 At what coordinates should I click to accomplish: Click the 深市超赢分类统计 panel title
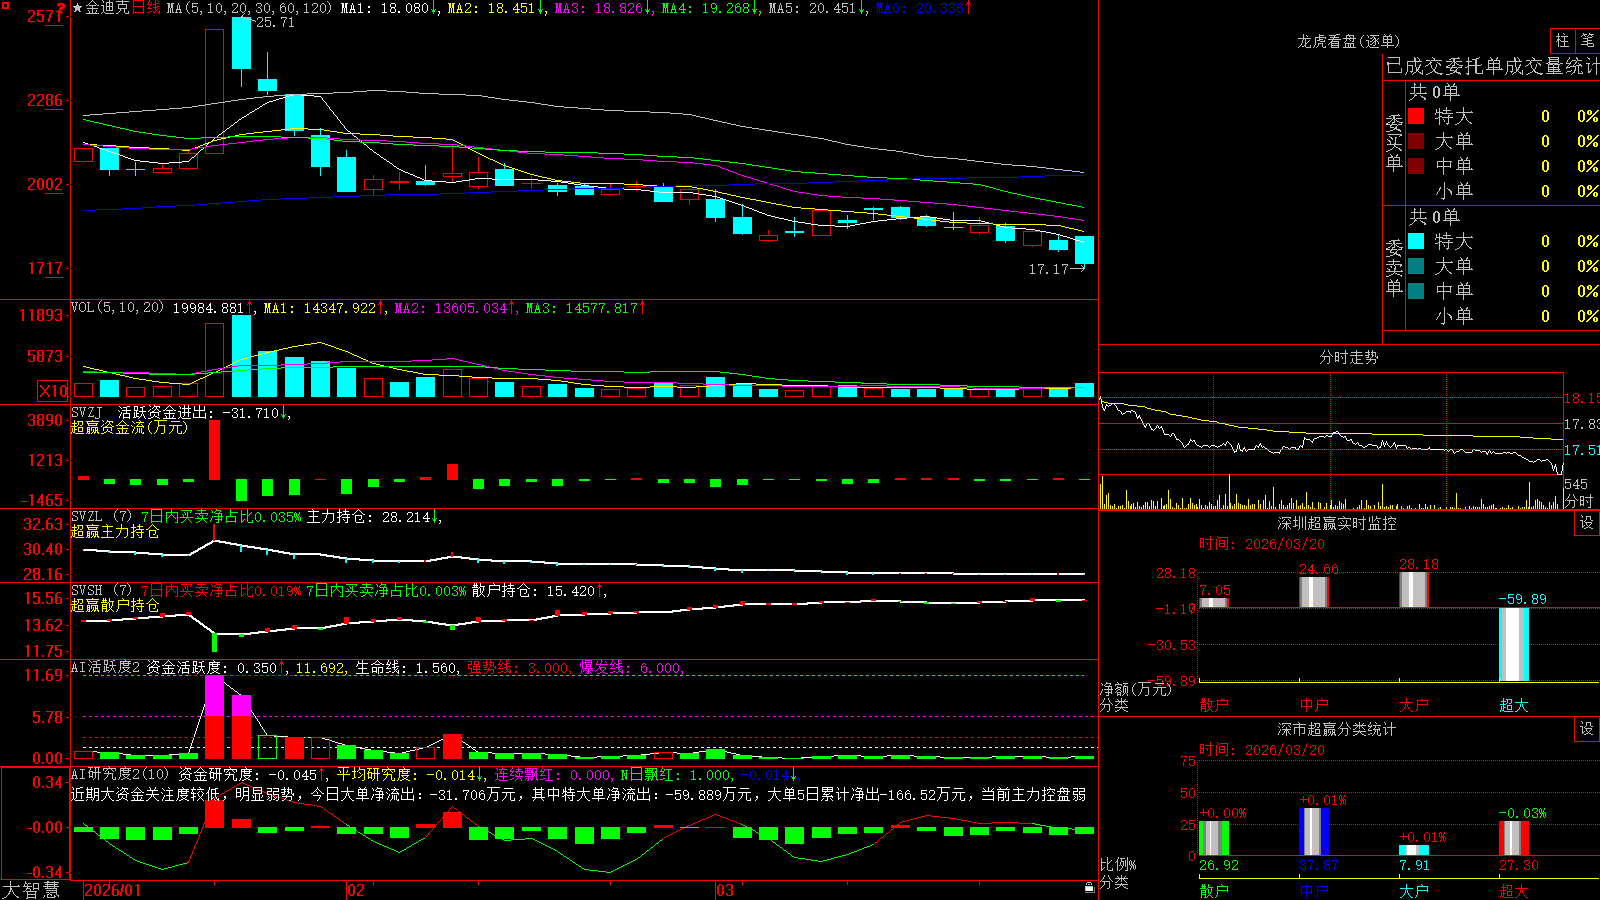[x=1337, y=729]
